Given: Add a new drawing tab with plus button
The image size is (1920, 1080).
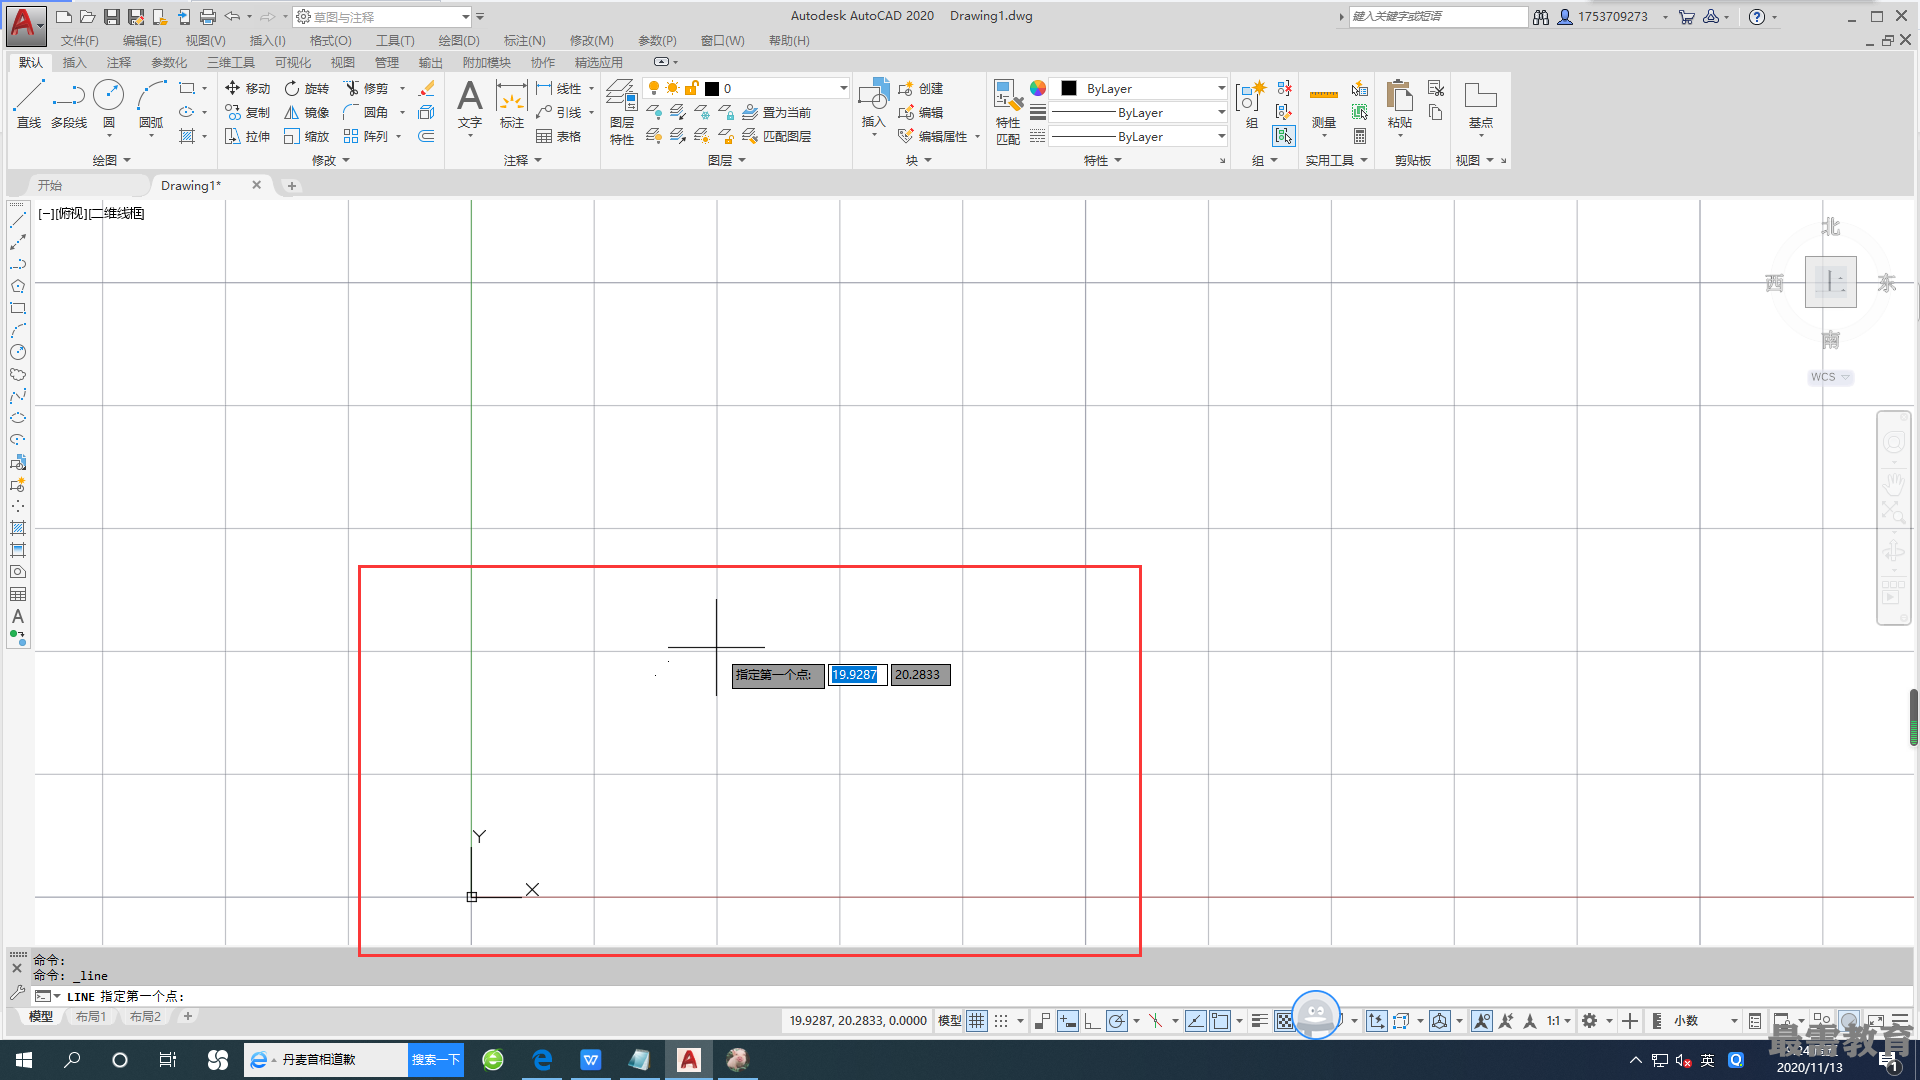Looking at the screenshot, I should [291, 185].
